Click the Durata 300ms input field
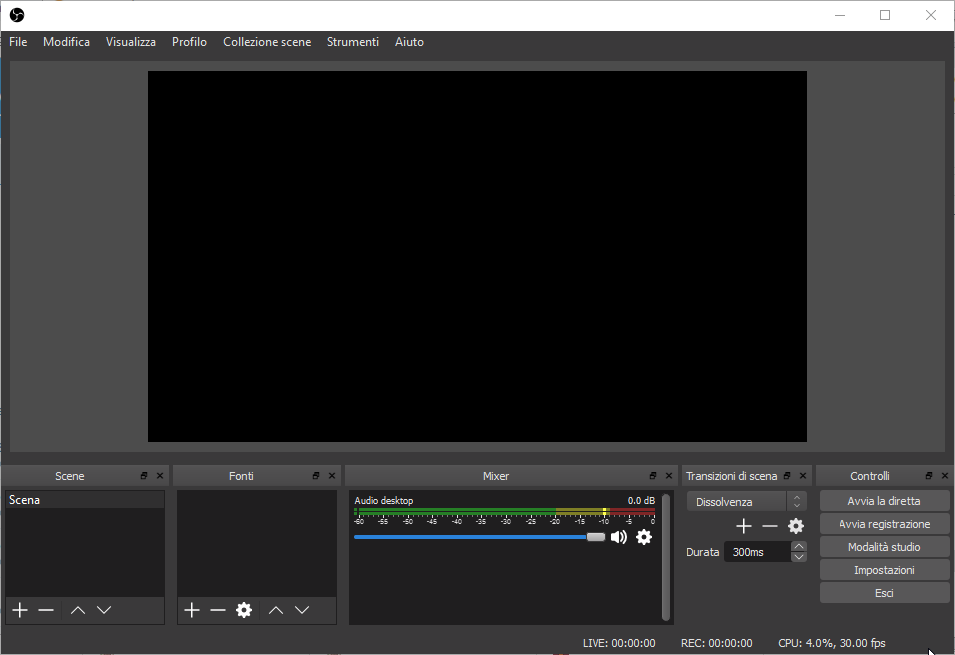 tap(758, 552)
